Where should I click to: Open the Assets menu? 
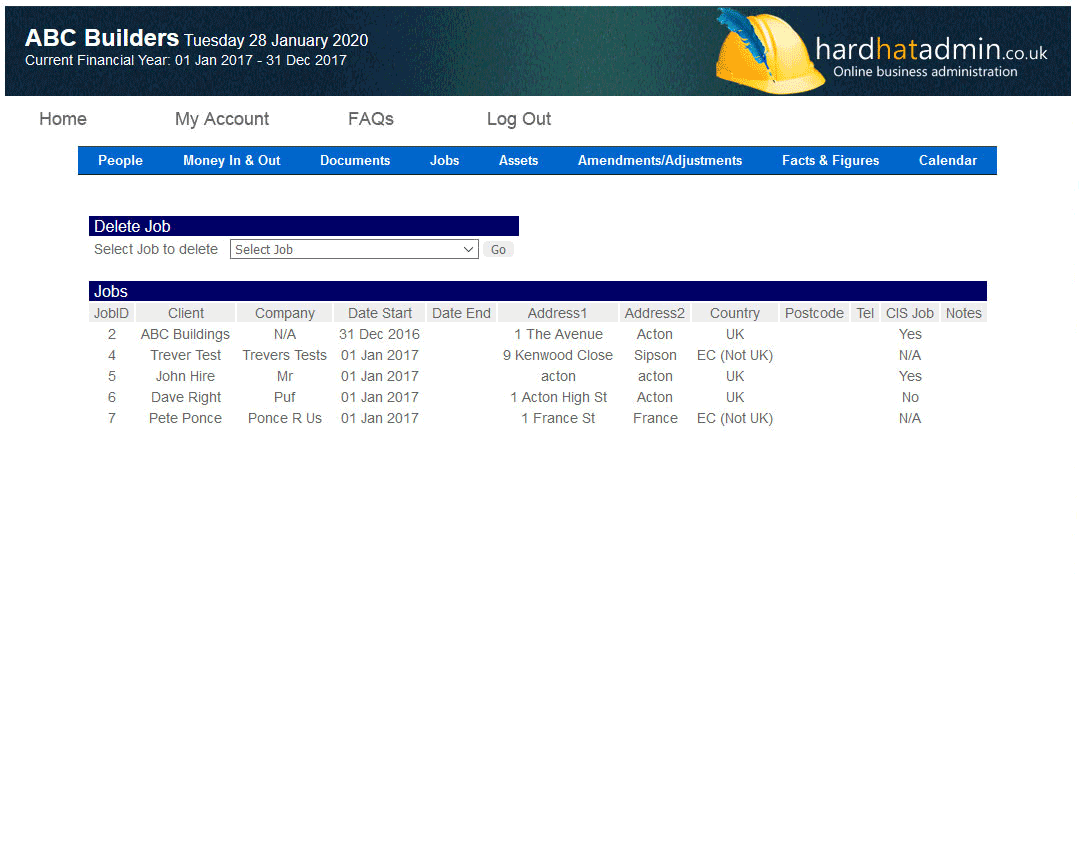click(518, 160)
